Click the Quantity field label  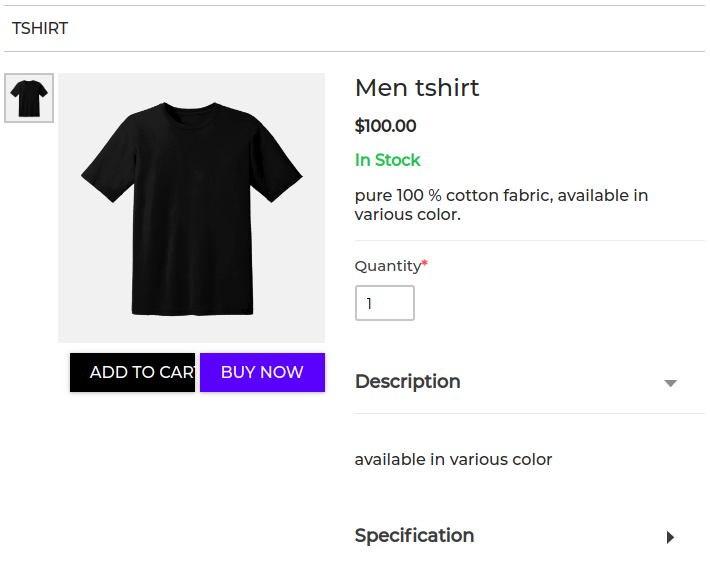tap(388, 266)
